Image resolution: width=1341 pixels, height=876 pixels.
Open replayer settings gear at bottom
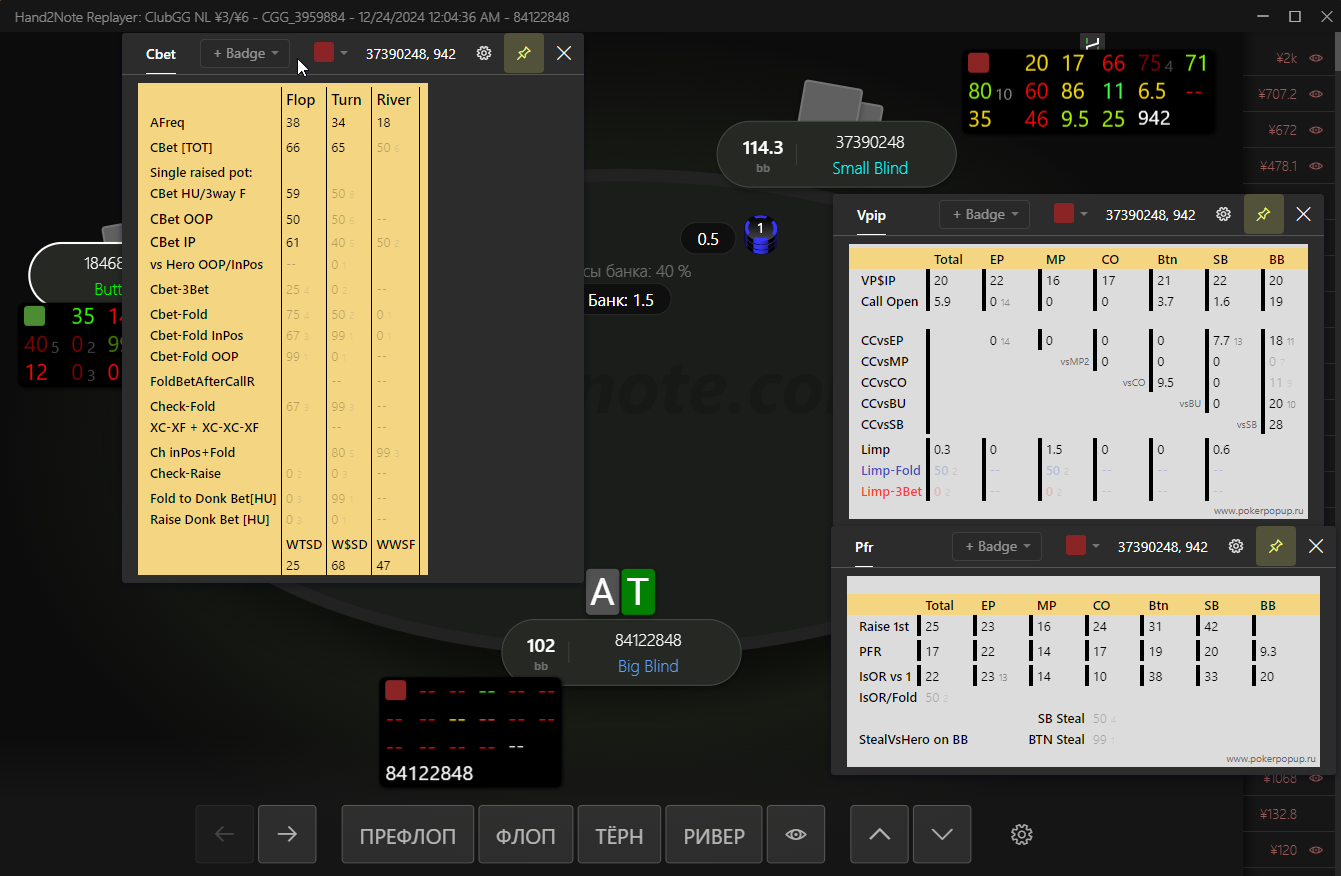tap(1021, 834)
